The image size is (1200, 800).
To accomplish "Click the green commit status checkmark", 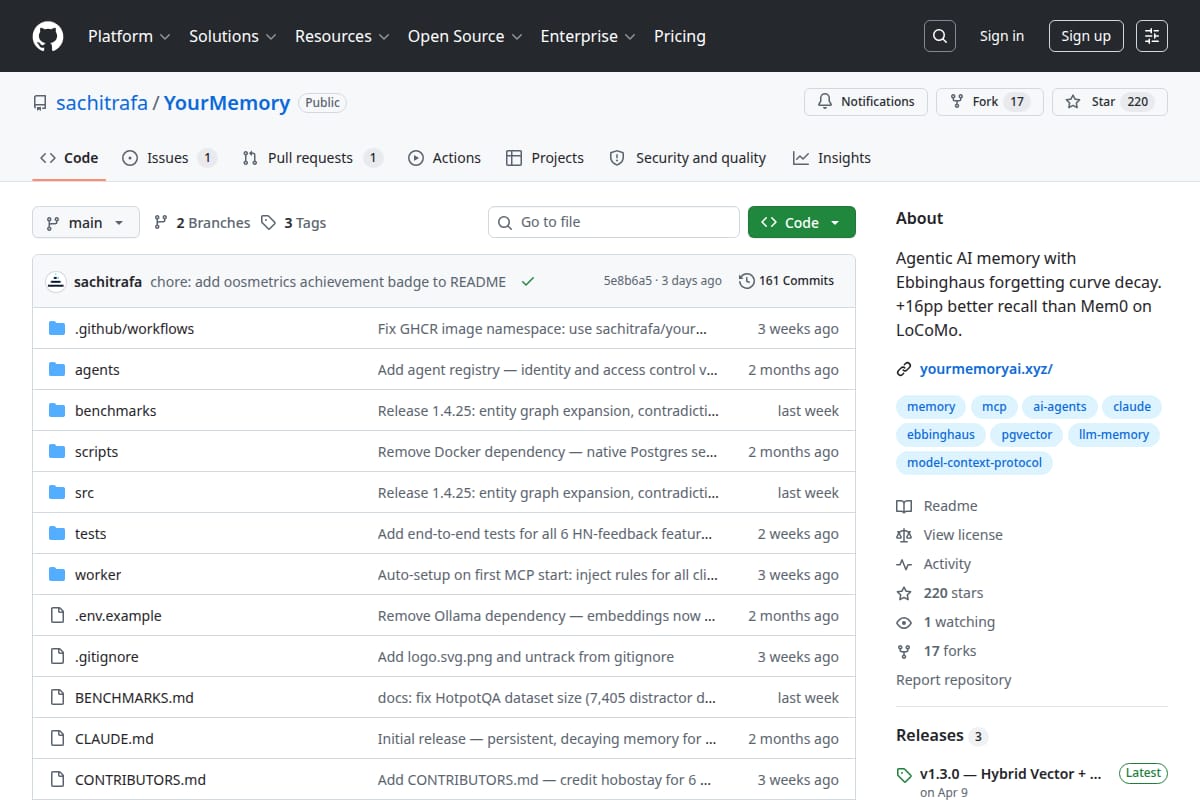I will coord(528,281).
